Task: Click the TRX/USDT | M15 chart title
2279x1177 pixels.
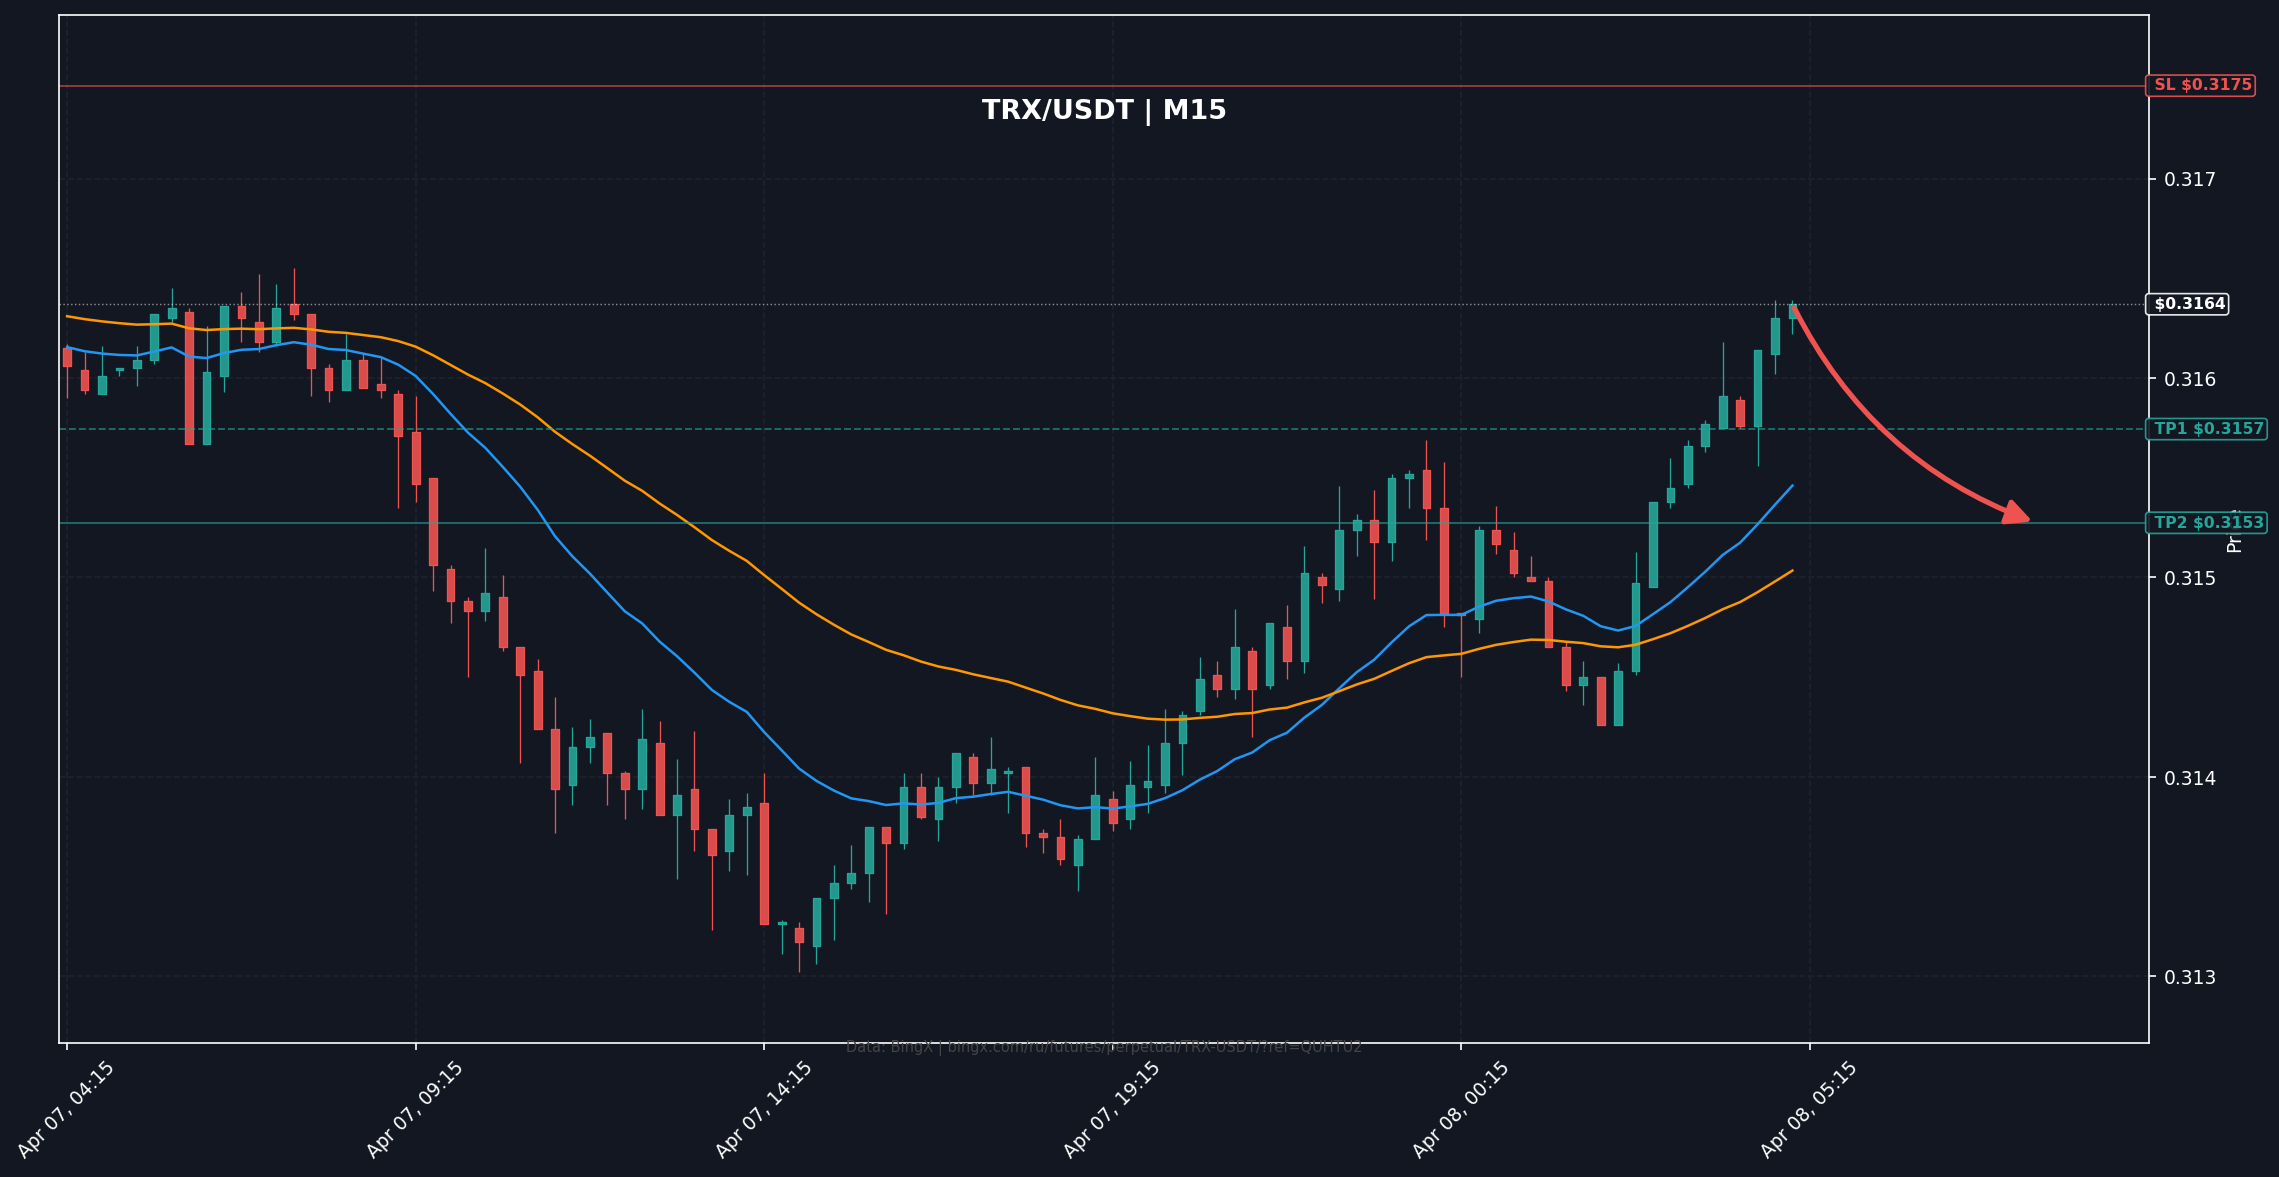Action: click(1103, 110)
